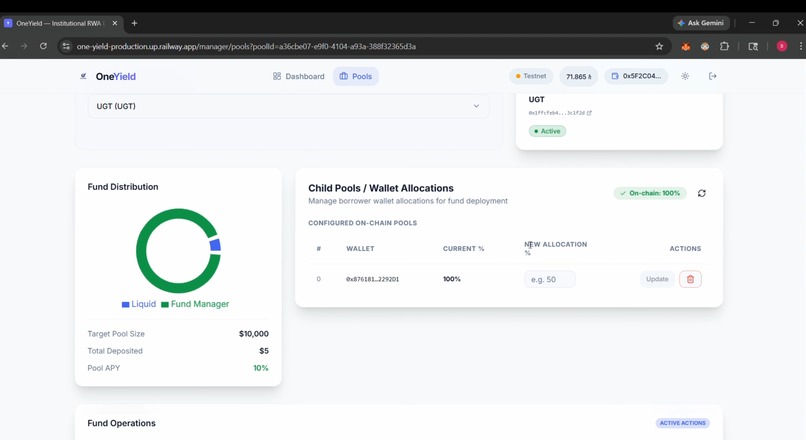Open the Dashboard nav item
This screenshot has height=440, width=806.
click(x=299, y=76)
